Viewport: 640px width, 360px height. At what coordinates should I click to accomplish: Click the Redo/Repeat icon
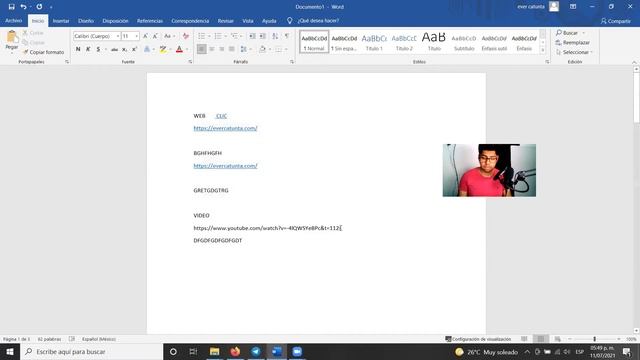39,7
